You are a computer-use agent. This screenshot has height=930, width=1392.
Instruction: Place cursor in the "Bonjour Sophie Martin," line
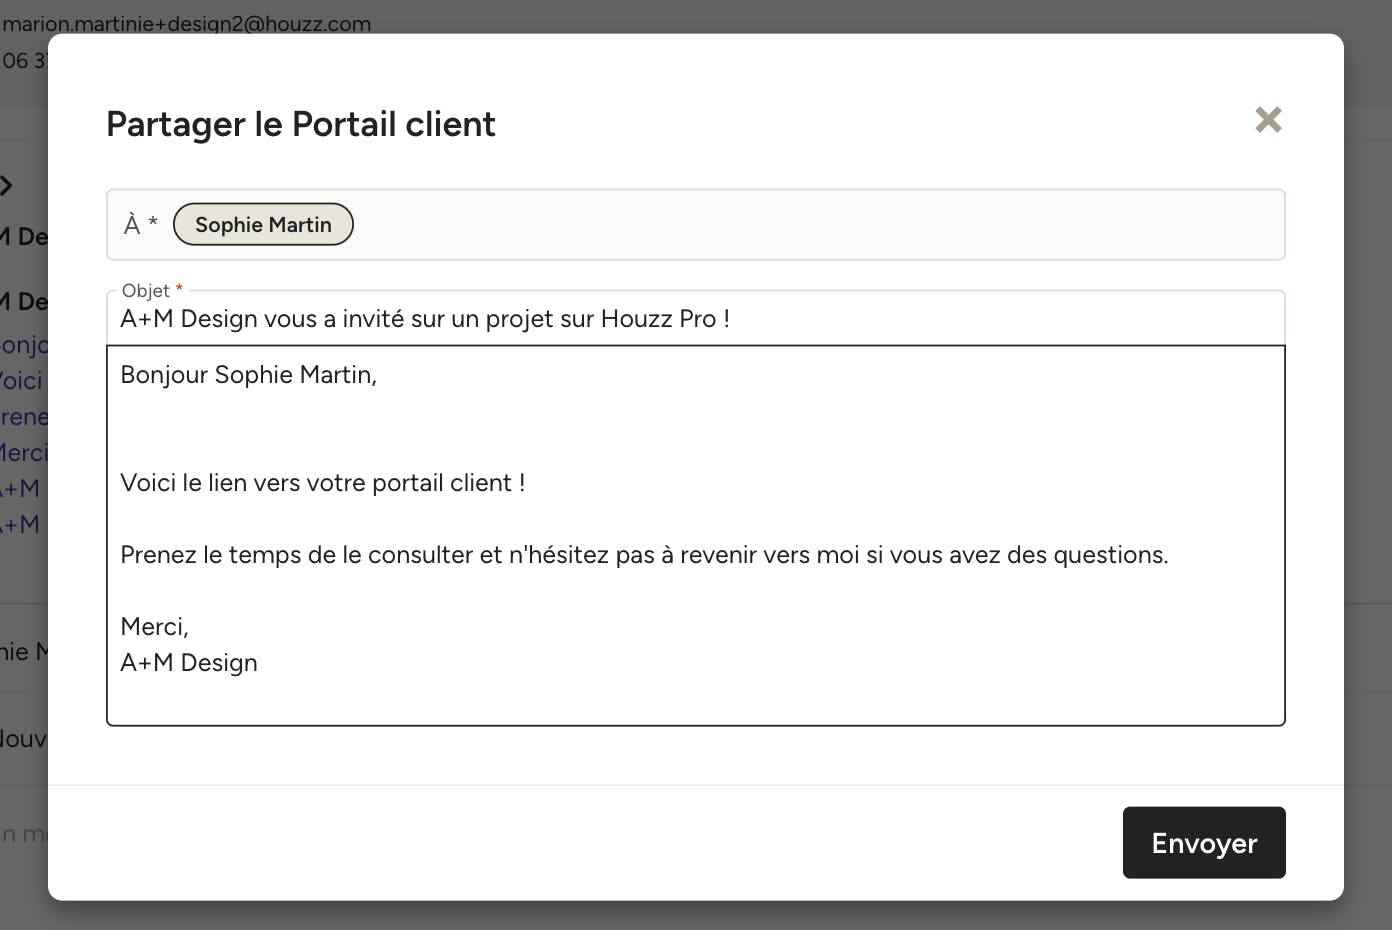248,375
